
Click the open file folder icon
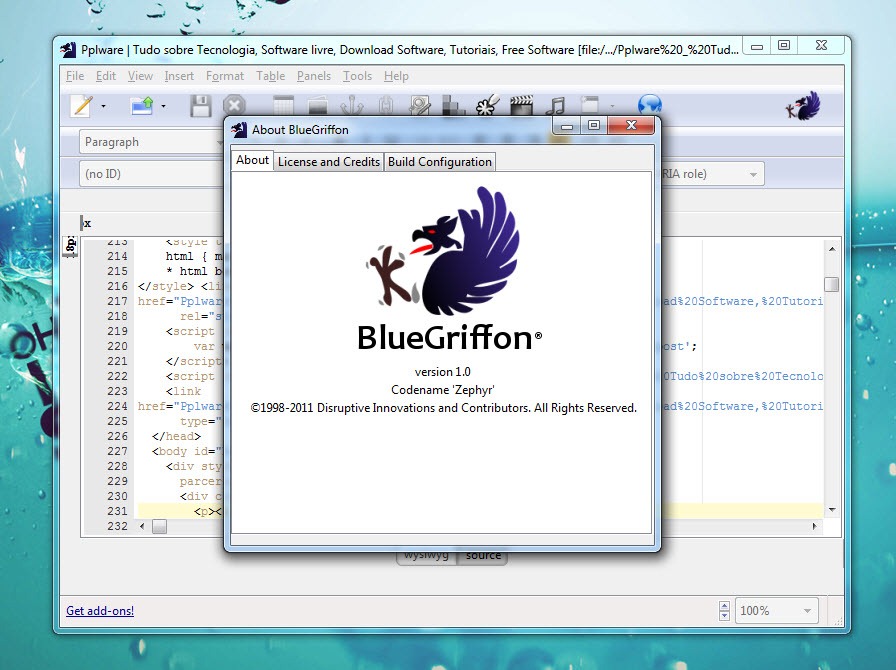[142, 106]
